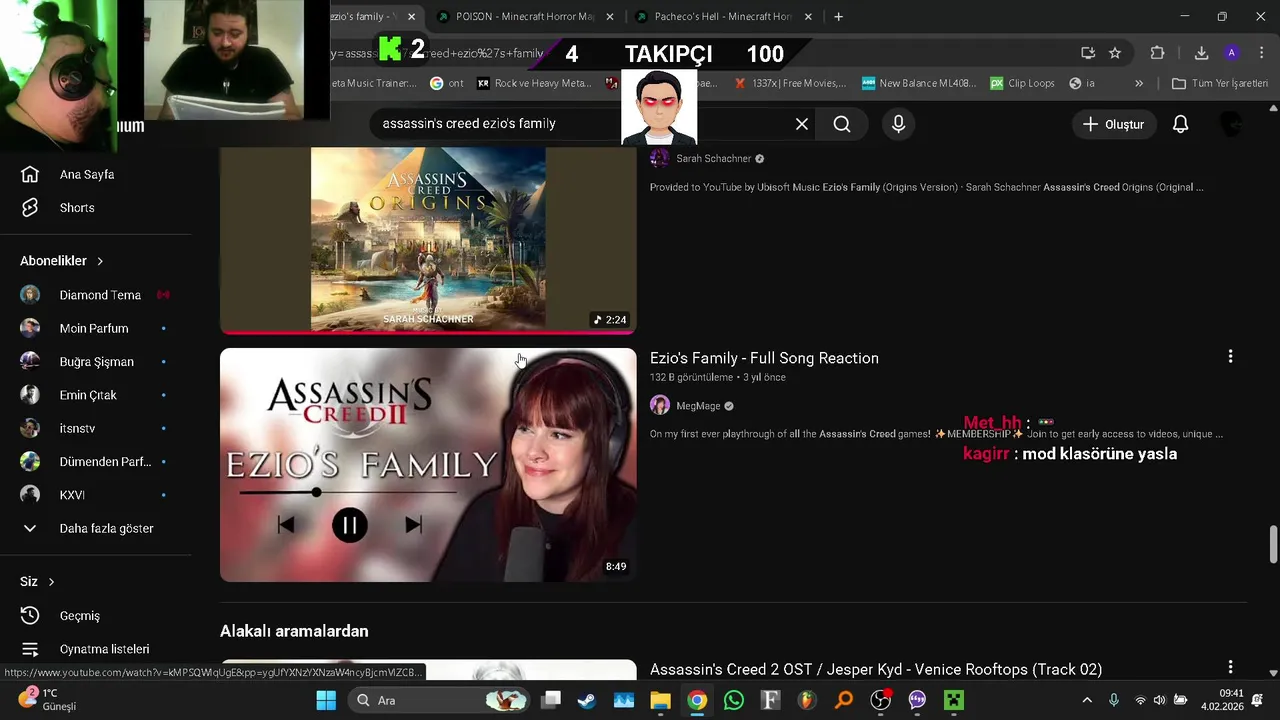
Task: Click the Assassin's Creed Origins video thumbnail
Action: point(428,240)
